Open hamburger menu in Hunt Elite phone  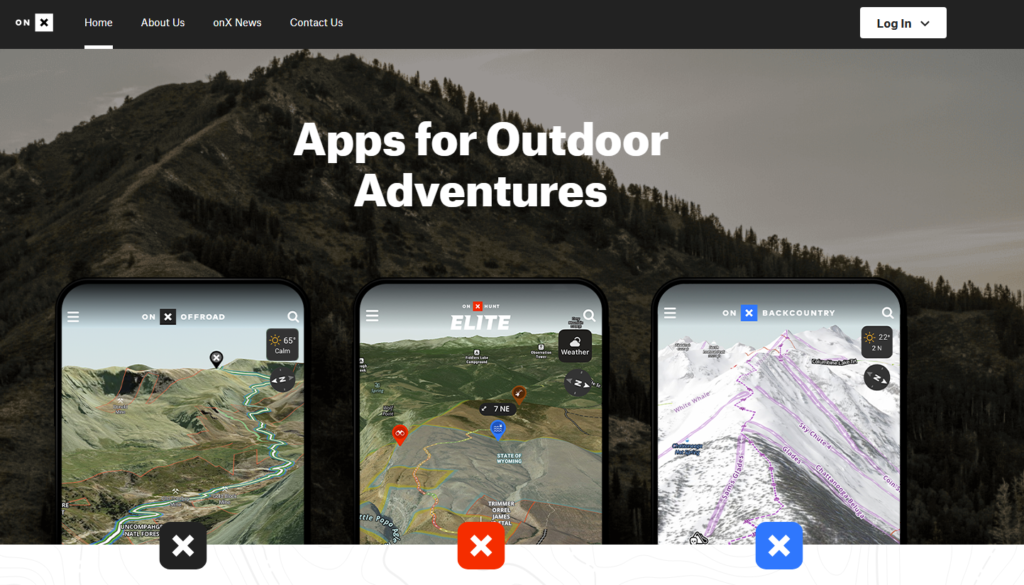coord(372,316)
